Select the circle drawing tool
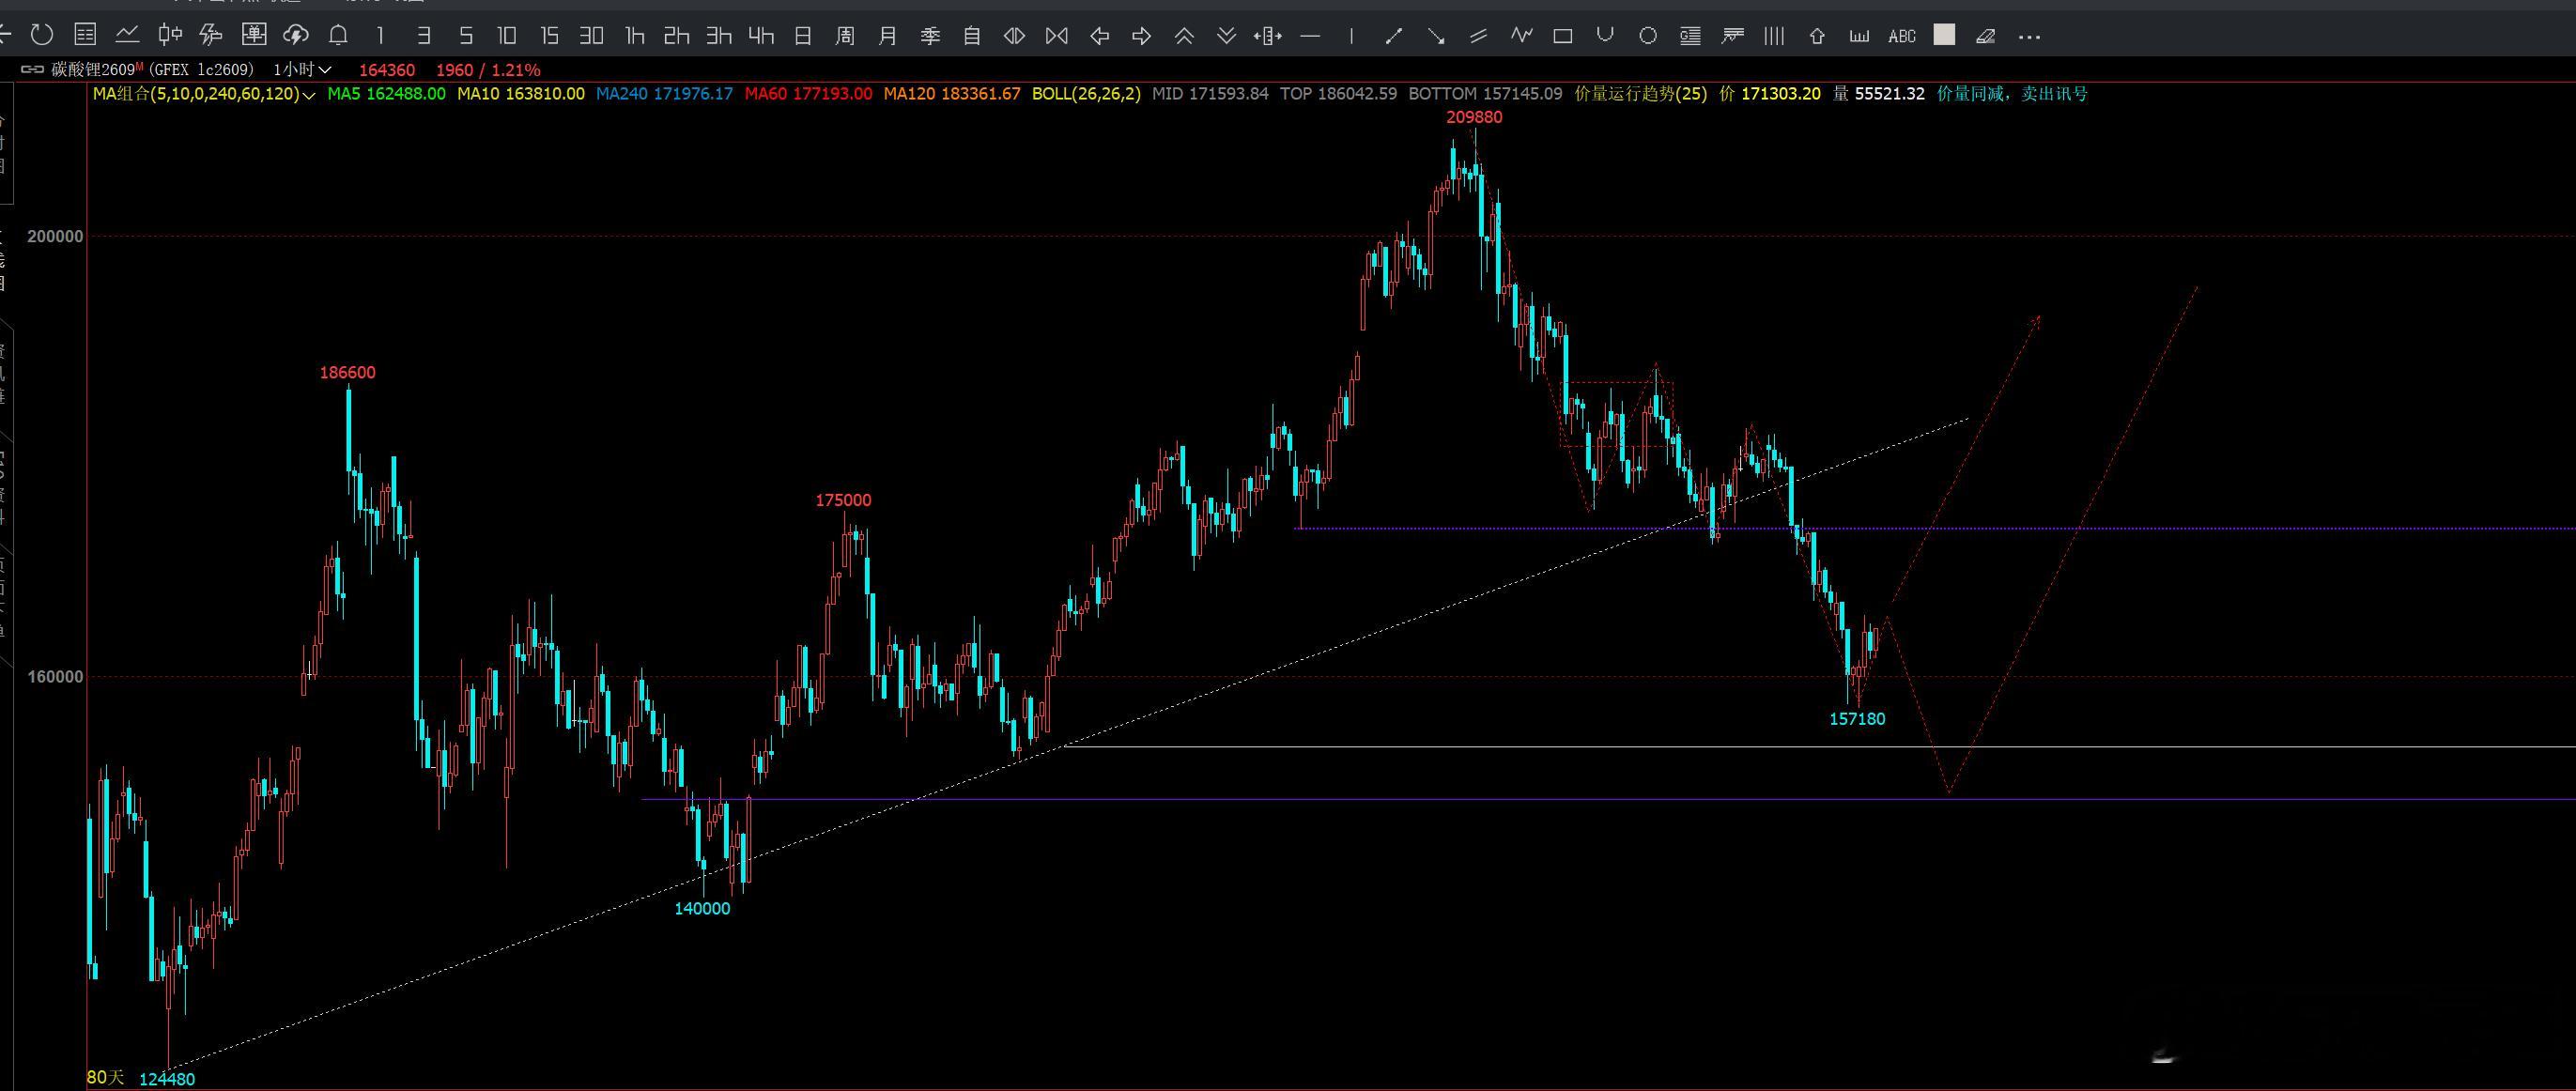 (x=1648, y=36)
